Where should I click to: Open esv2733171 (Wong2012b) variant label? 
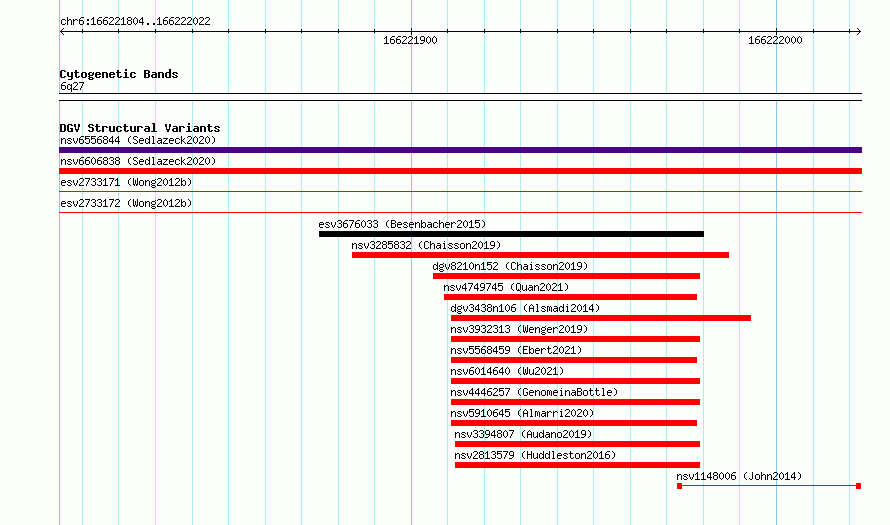click(x=126, y=182)
